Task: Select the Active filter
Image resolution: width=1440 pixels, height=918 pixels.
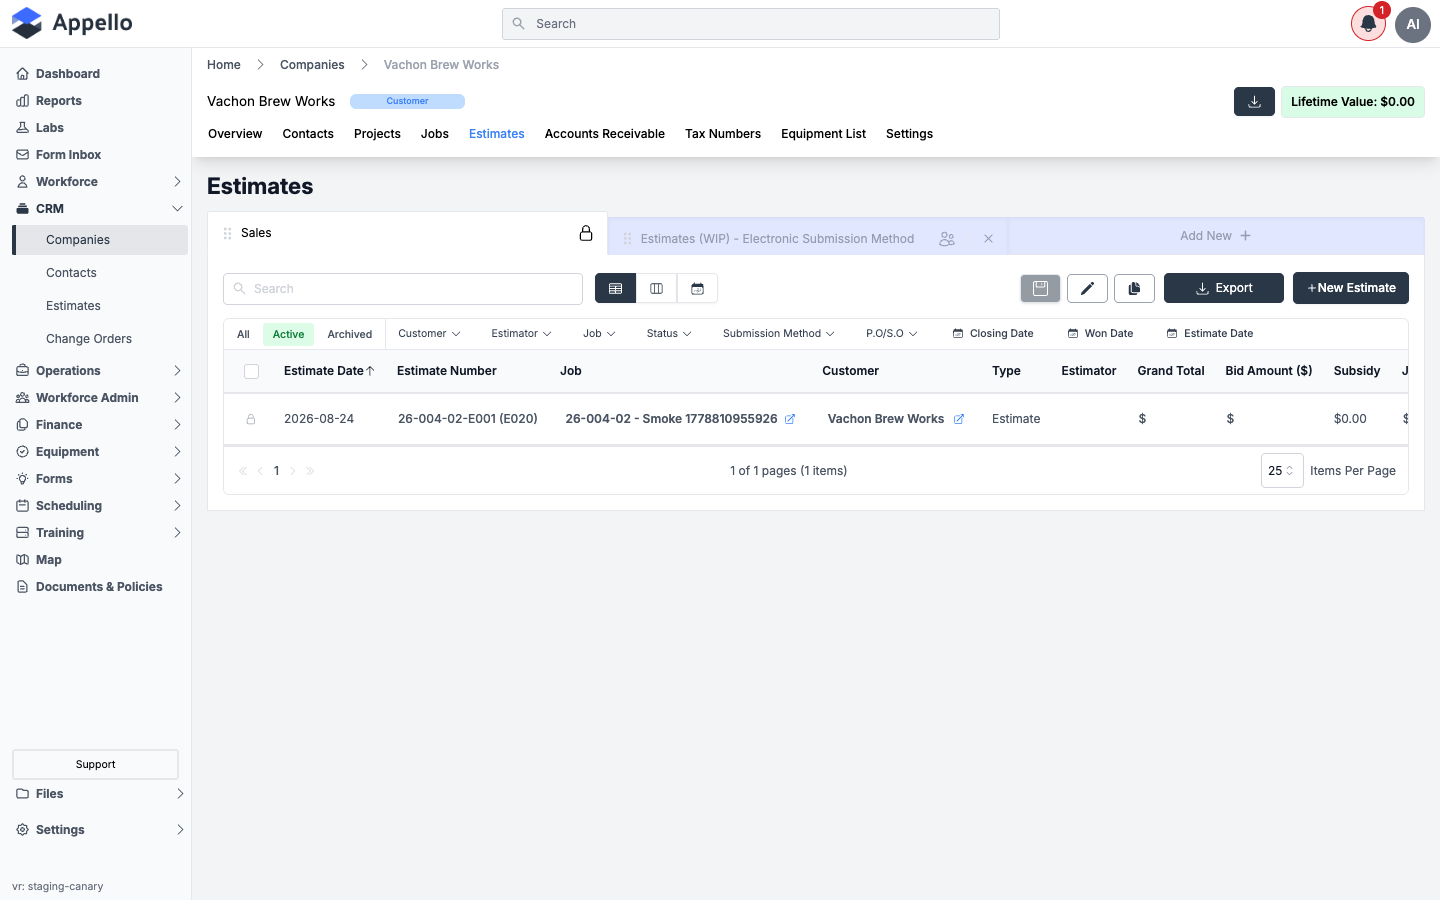Action: click(288, 334)
